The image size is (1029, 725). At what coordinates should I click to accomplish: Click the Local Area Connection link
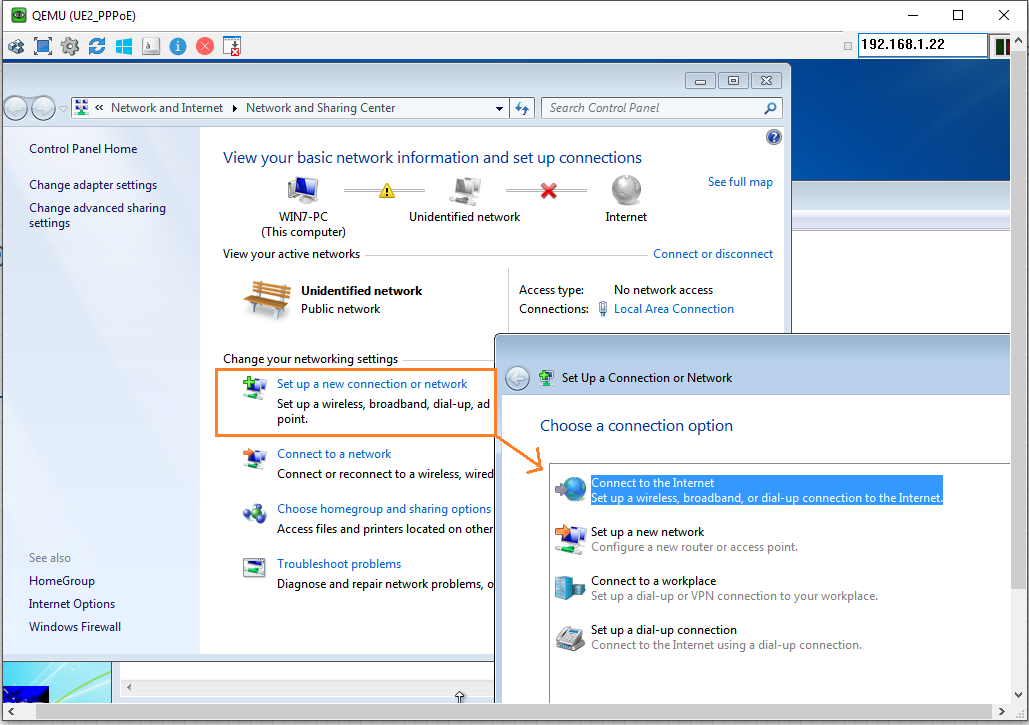[x=674, y=308]
